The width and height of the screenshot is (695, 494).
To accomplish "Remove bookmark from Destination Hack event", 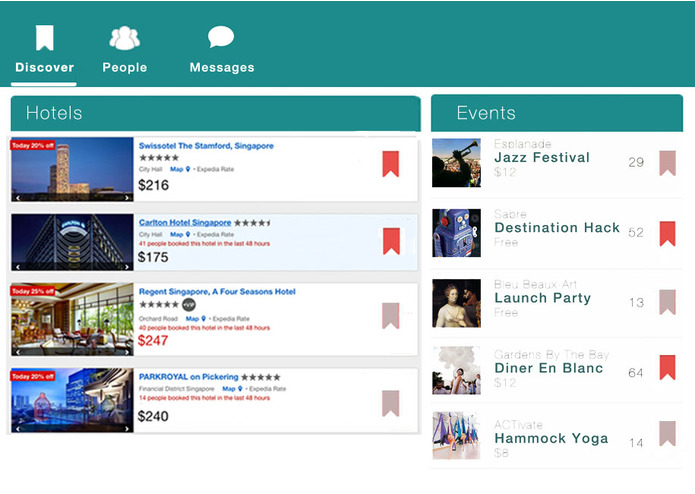I will pos(667,233).
